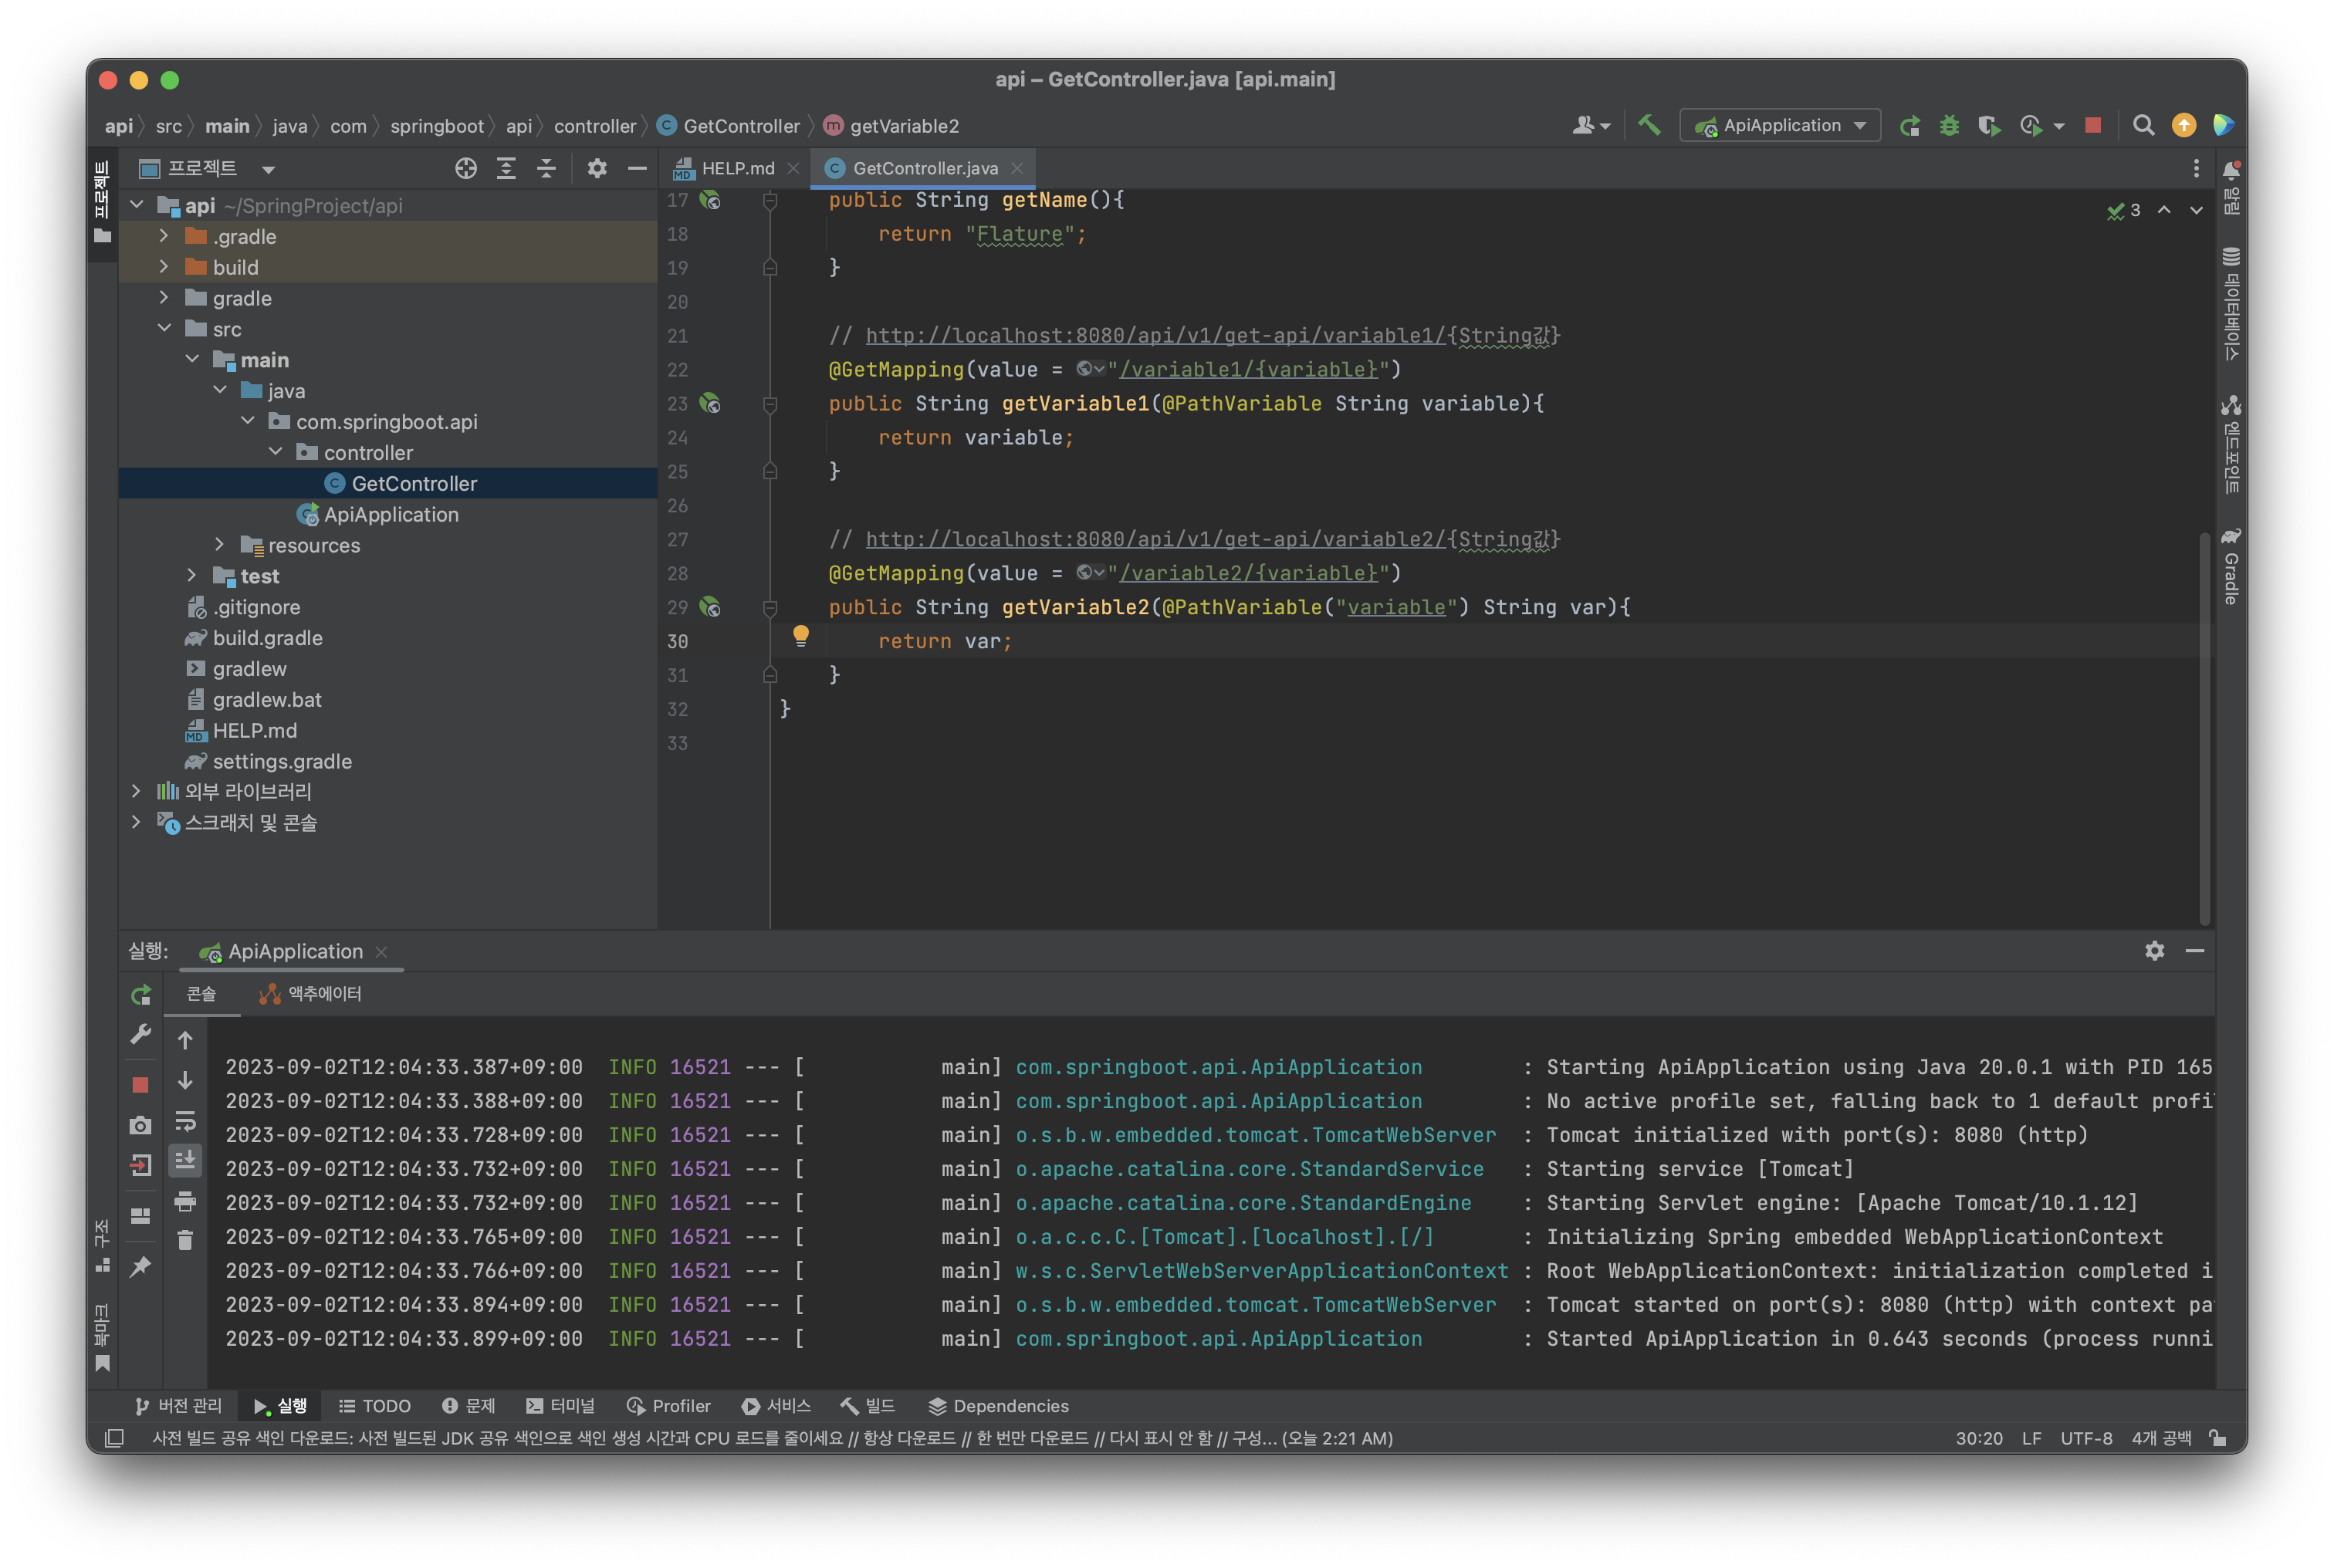Expand the test folder

pyautogui.click(x=192, y=576)
